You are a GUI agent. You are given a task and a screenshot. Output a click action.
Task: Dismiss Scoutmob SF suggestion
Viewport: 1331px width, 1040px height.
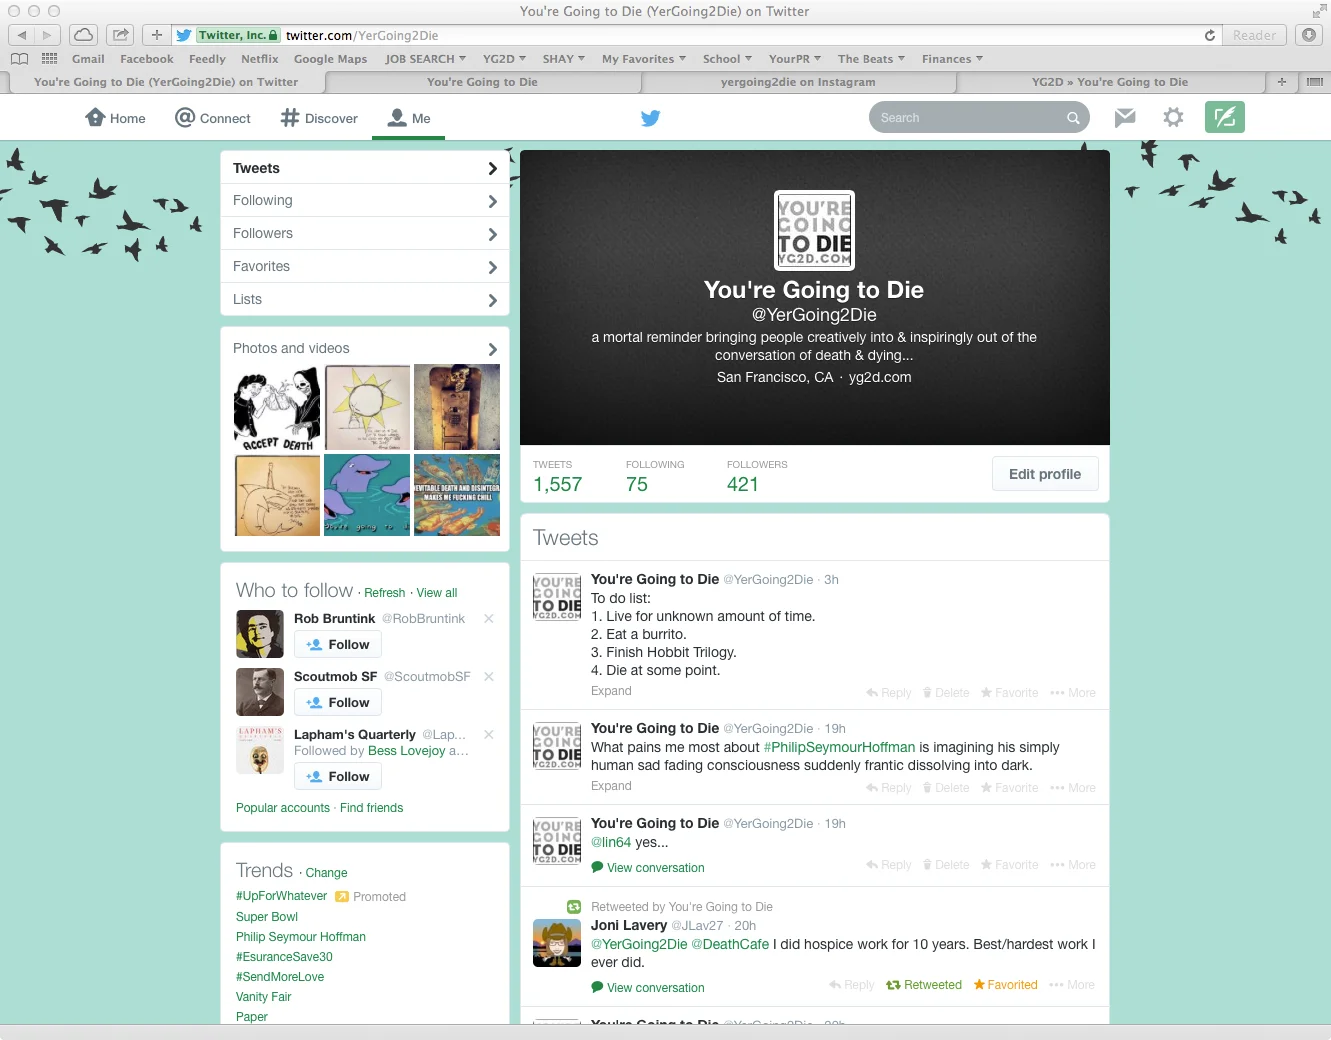489,677
